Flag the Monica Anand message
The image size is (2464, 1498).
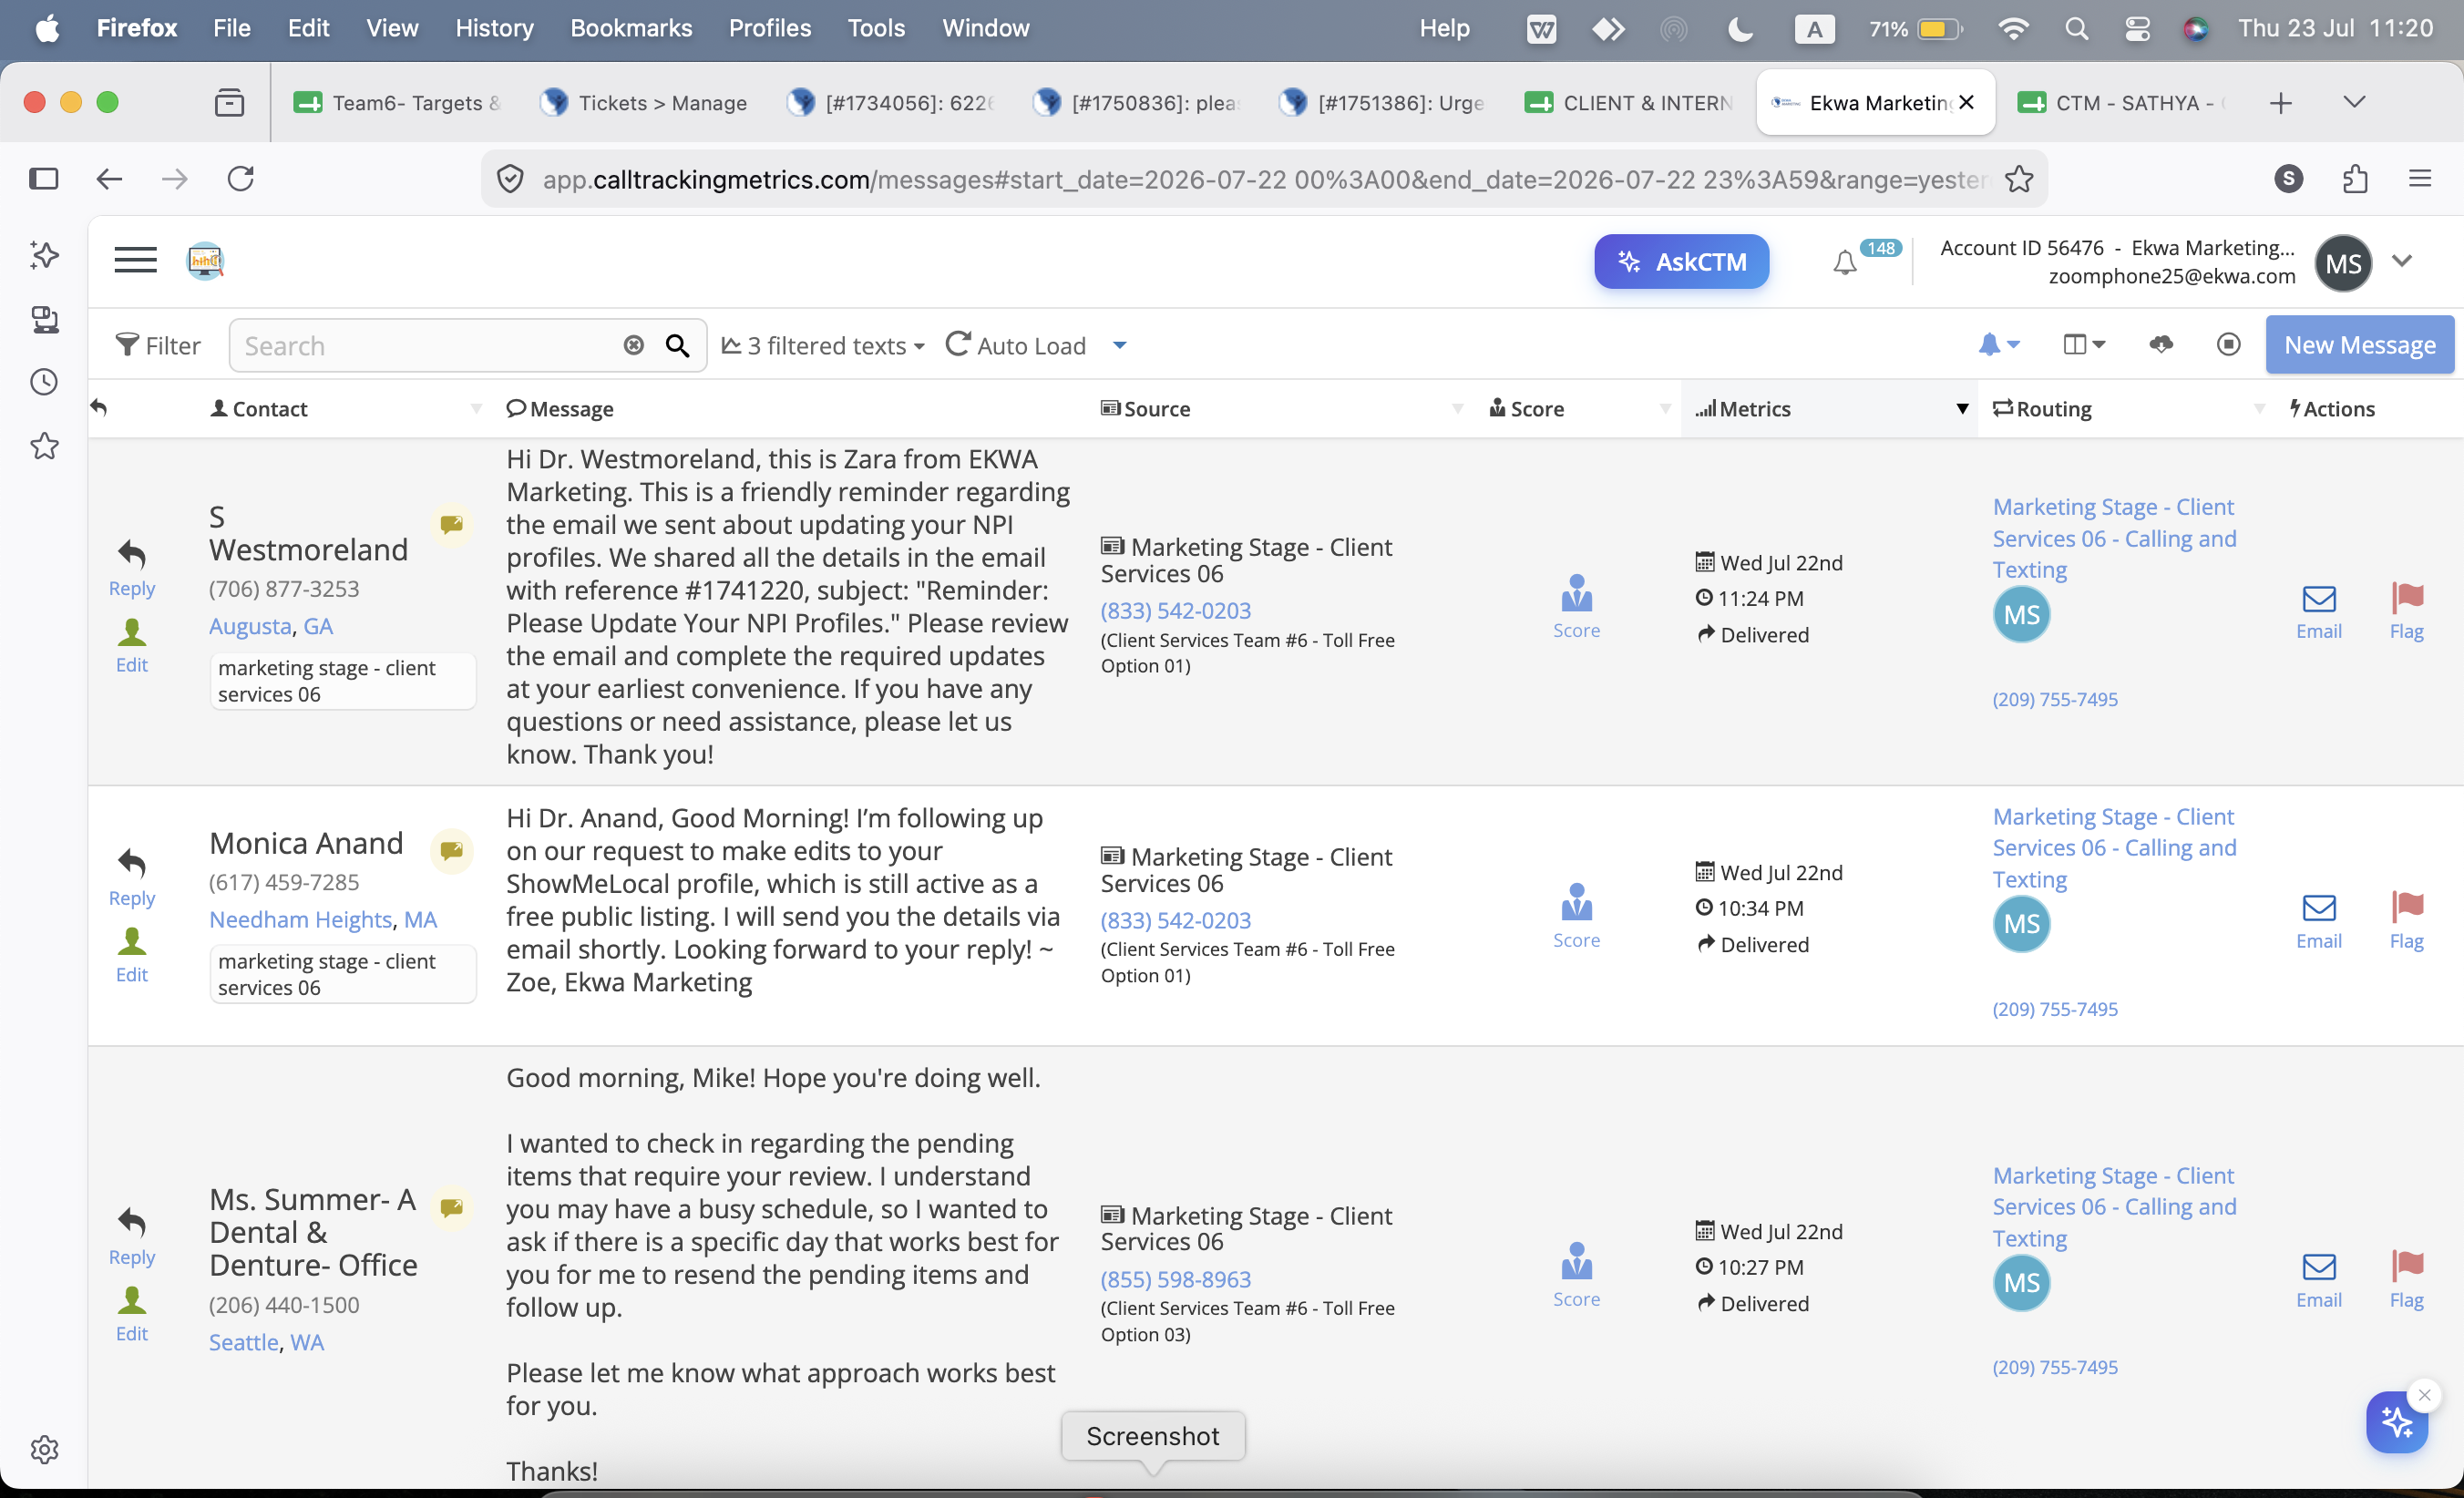(x=2406, y=922)
